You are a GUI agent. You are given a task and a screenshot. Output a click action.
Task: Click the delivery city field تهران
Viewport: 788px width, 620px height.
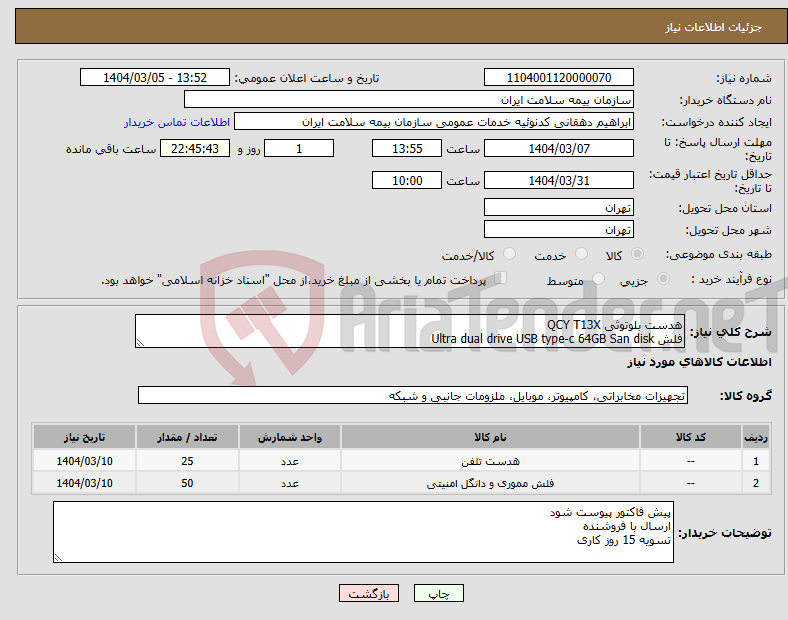(558, 230)
